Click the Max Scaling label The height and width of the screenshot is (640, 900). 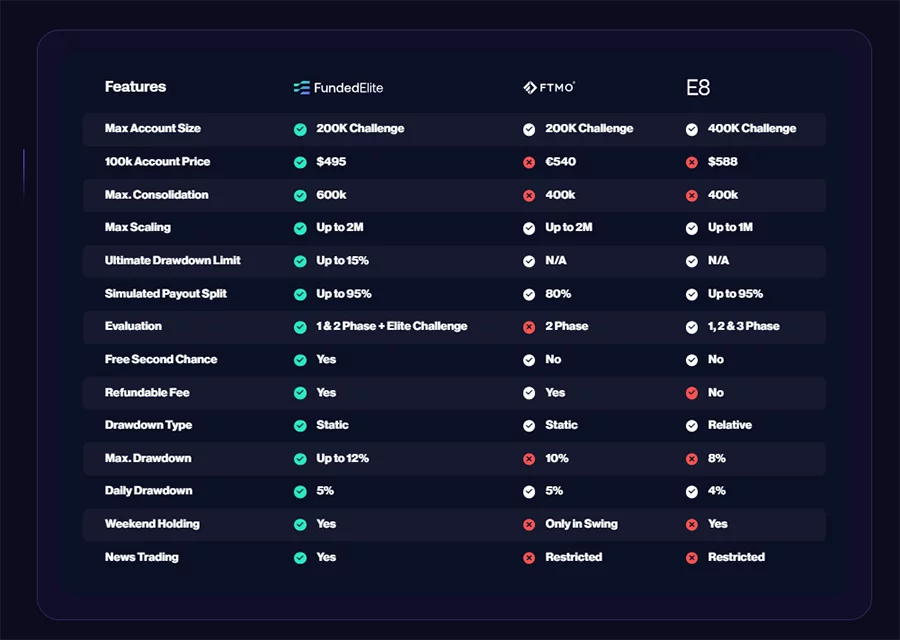coord(138,227)
